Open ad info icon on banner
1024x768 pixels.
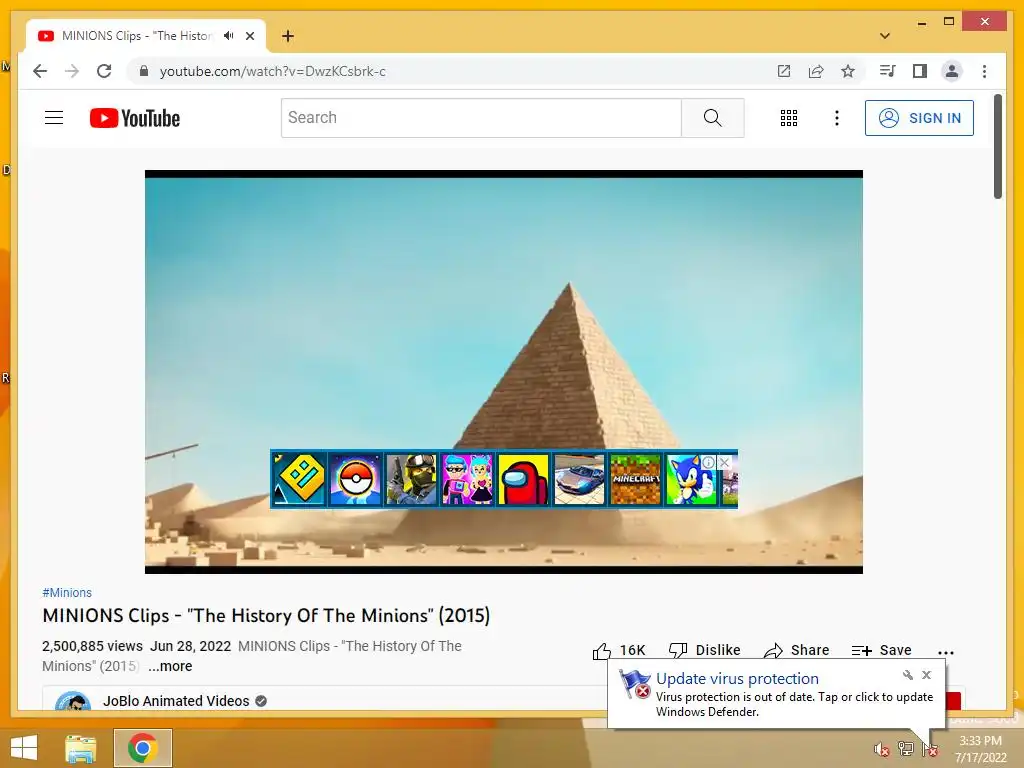point(709,462)
